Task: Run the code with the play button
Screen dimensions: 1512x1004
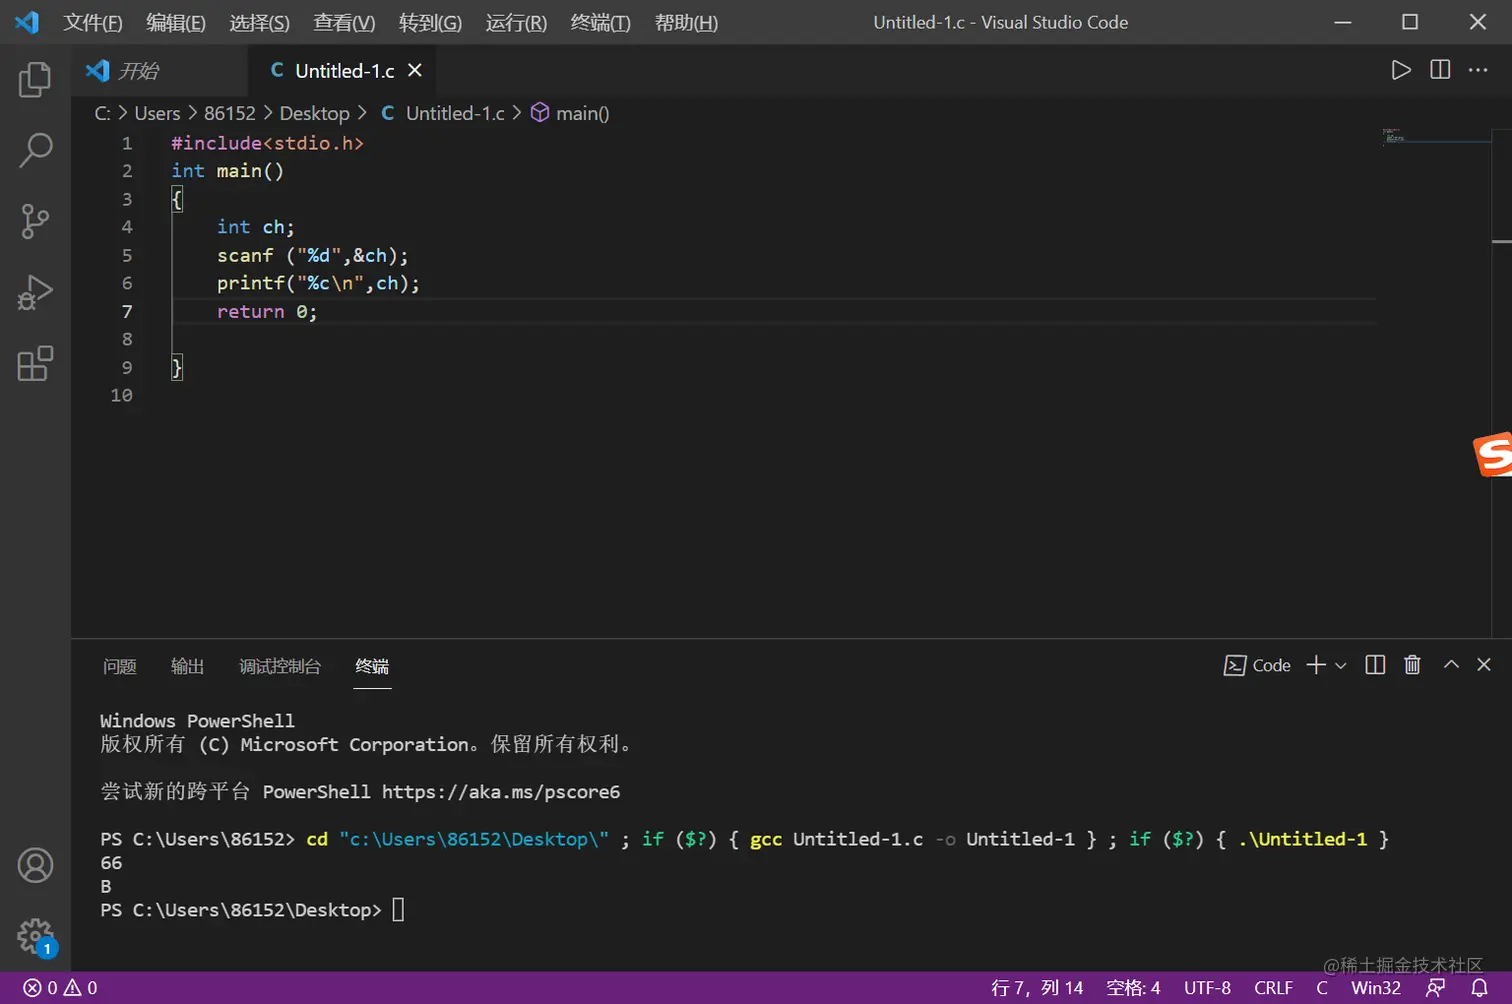Action: pos(1401,70)
